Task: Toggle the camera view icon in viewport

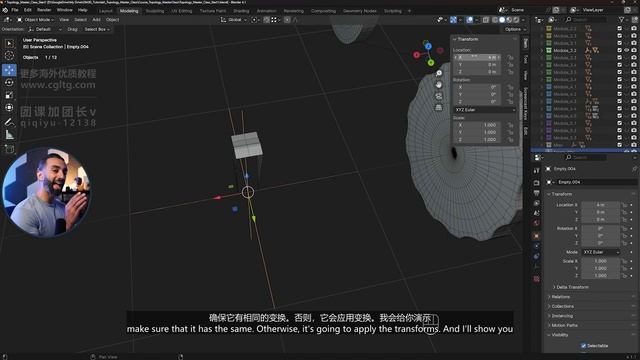Action: pyautogui.click(x=439, y=96)
